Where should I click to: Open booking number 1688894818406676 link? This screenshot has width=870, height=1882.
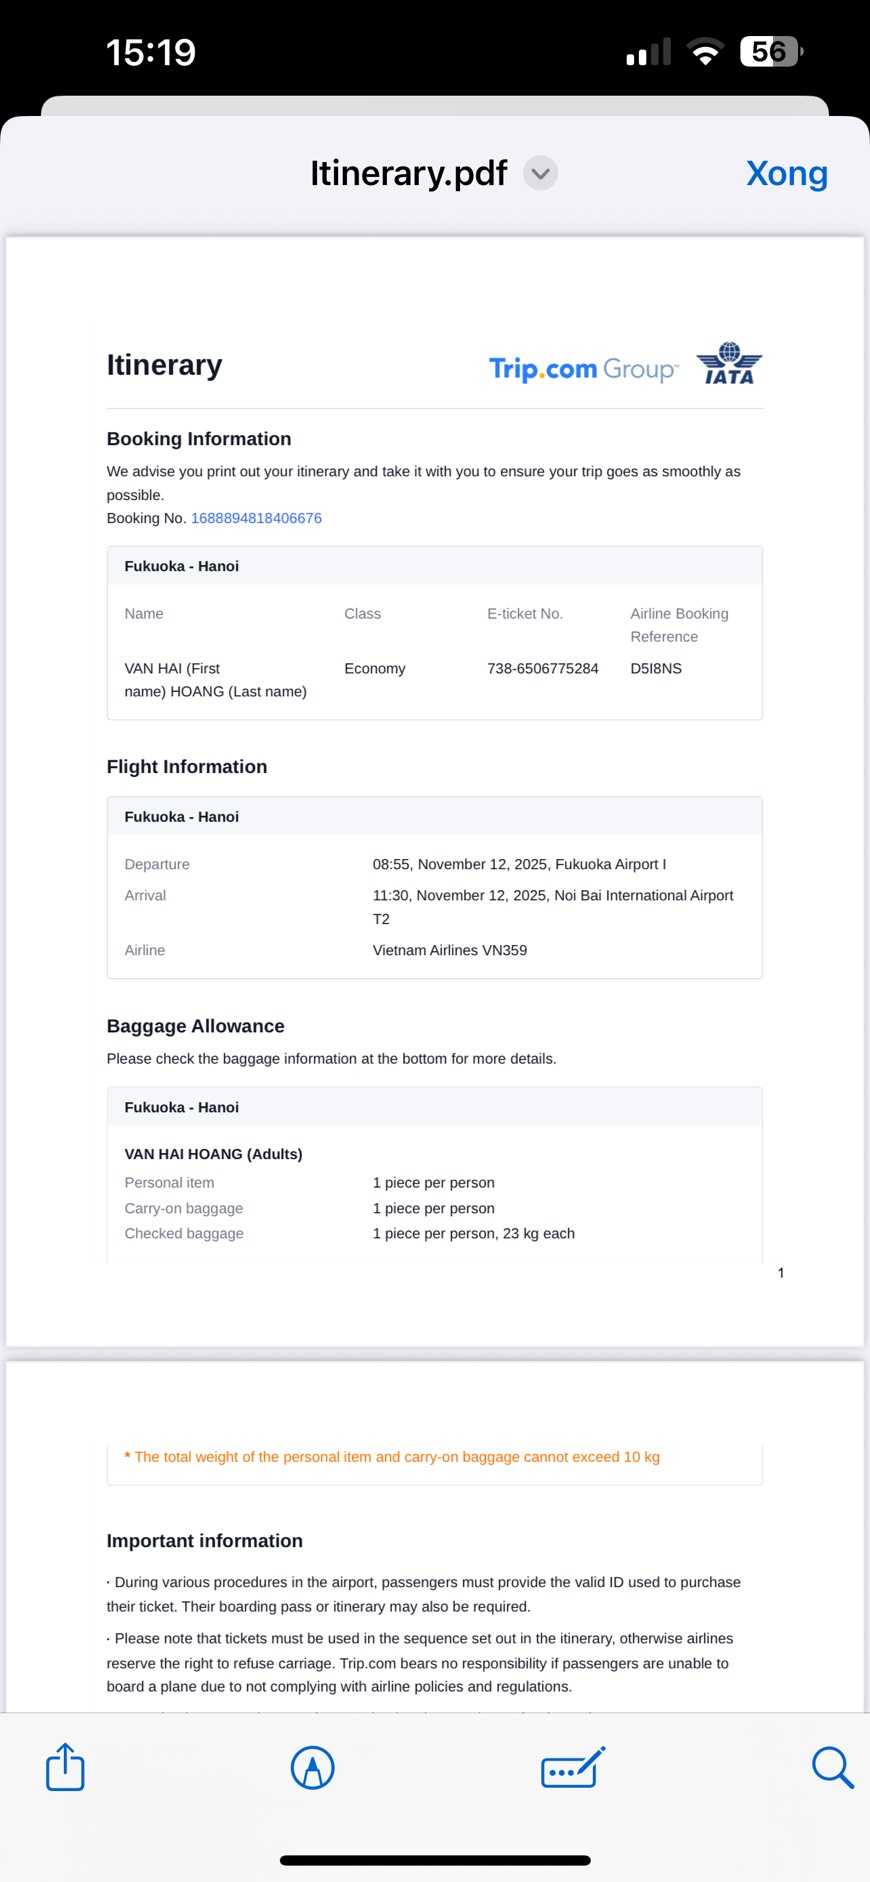tap(256, 518)
